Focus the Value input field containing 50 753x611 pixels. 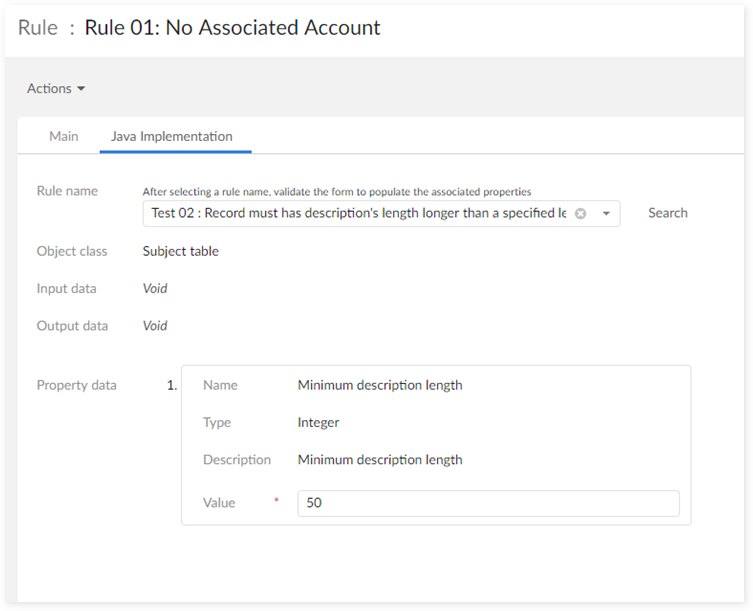[x=488, y=503]
